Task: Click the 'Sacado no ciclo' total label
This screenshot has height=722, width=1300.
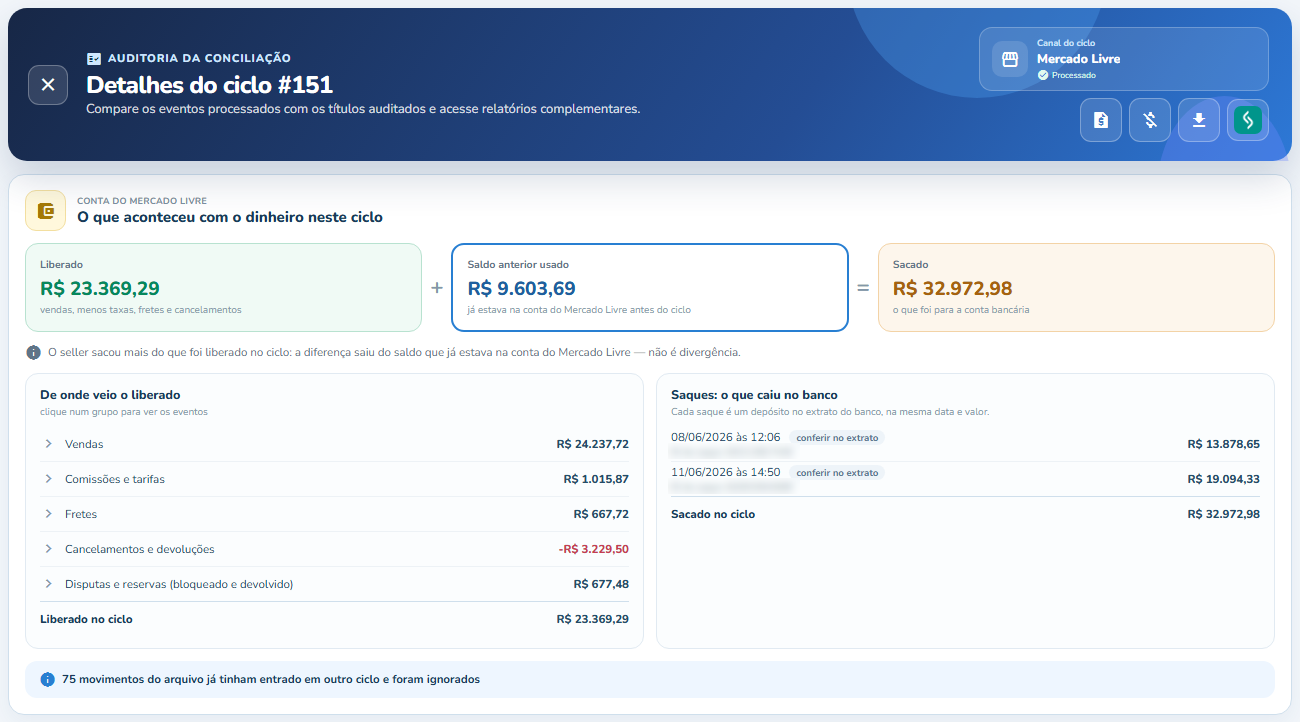Action: [713, 514]
